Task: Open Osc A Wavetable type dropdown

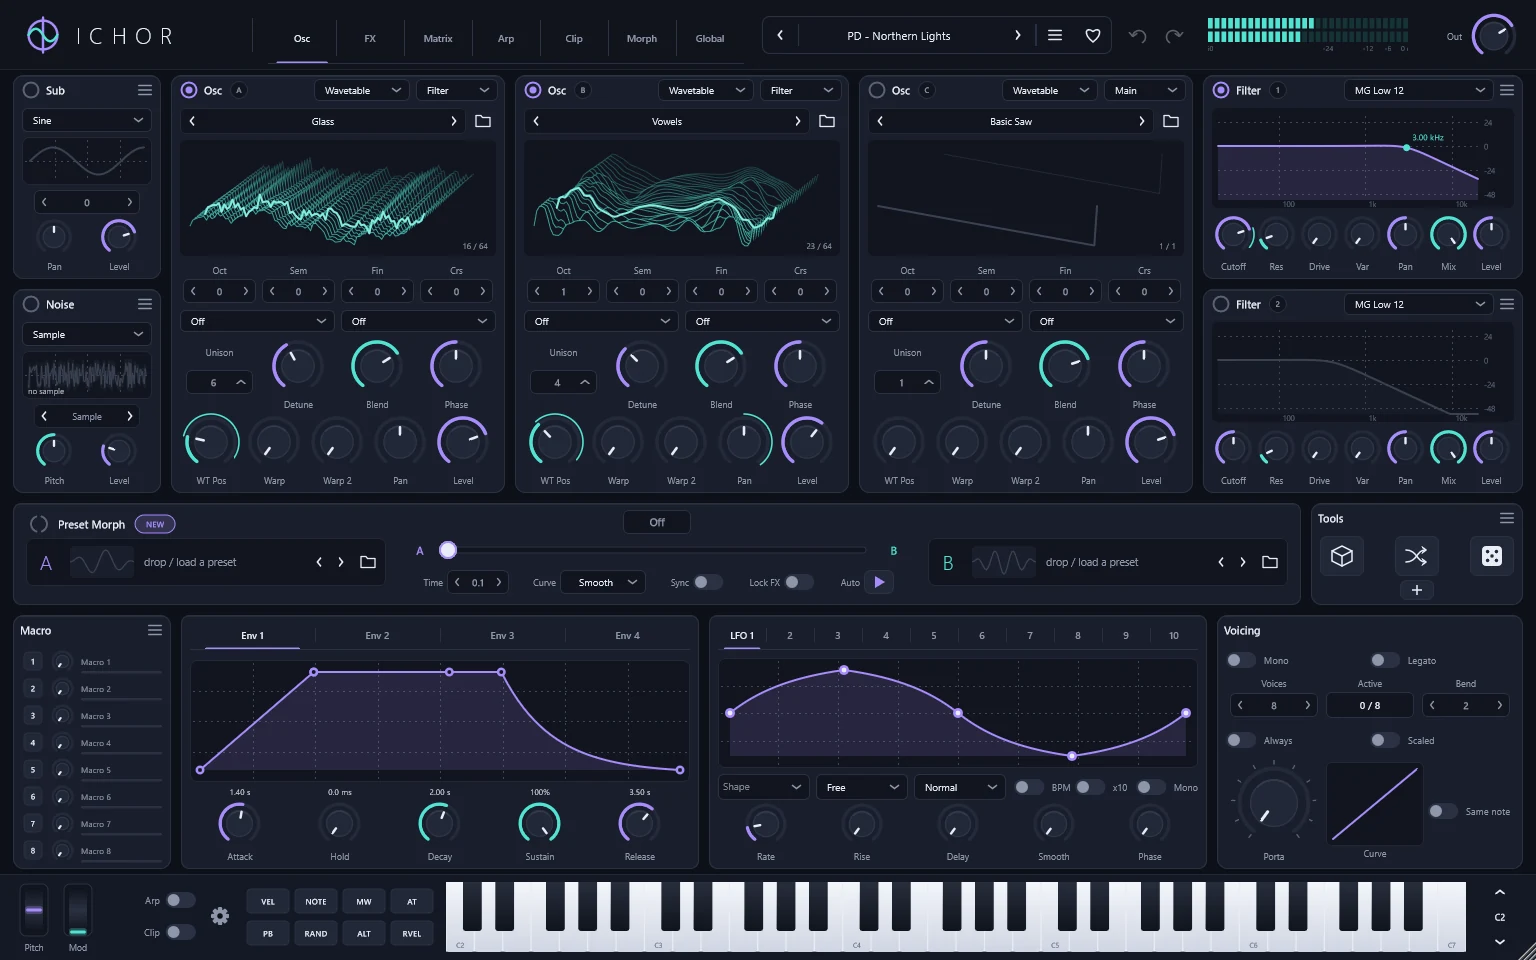Action: [x=361, y=90]
